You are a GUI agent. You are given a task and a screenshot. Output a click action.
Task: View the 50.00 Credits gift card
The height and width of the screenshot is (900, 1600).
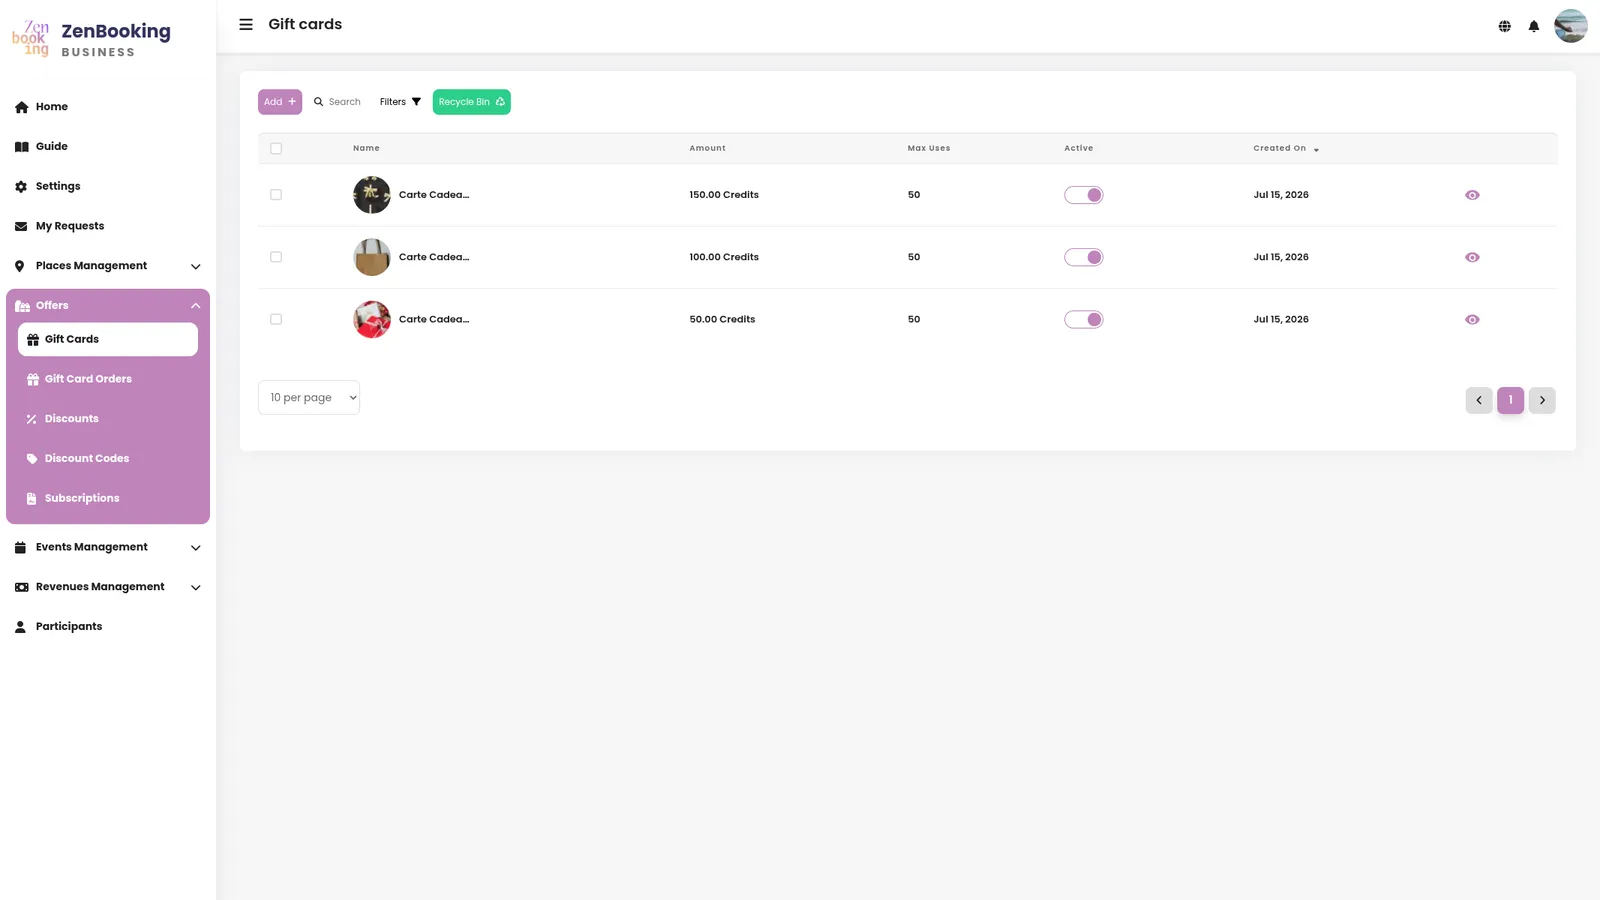click(1472, 320)
